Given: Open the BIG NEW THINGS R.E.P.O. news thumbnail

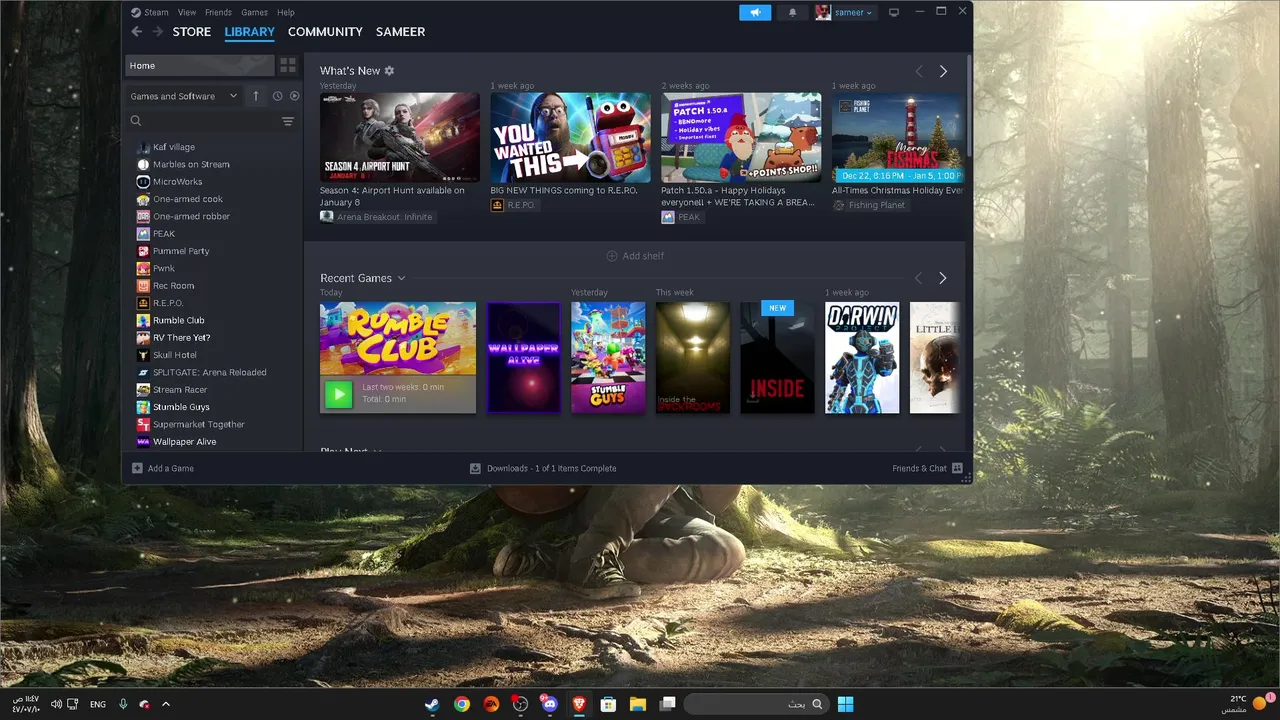Looking at the screenshot, I should coord(570,137).
